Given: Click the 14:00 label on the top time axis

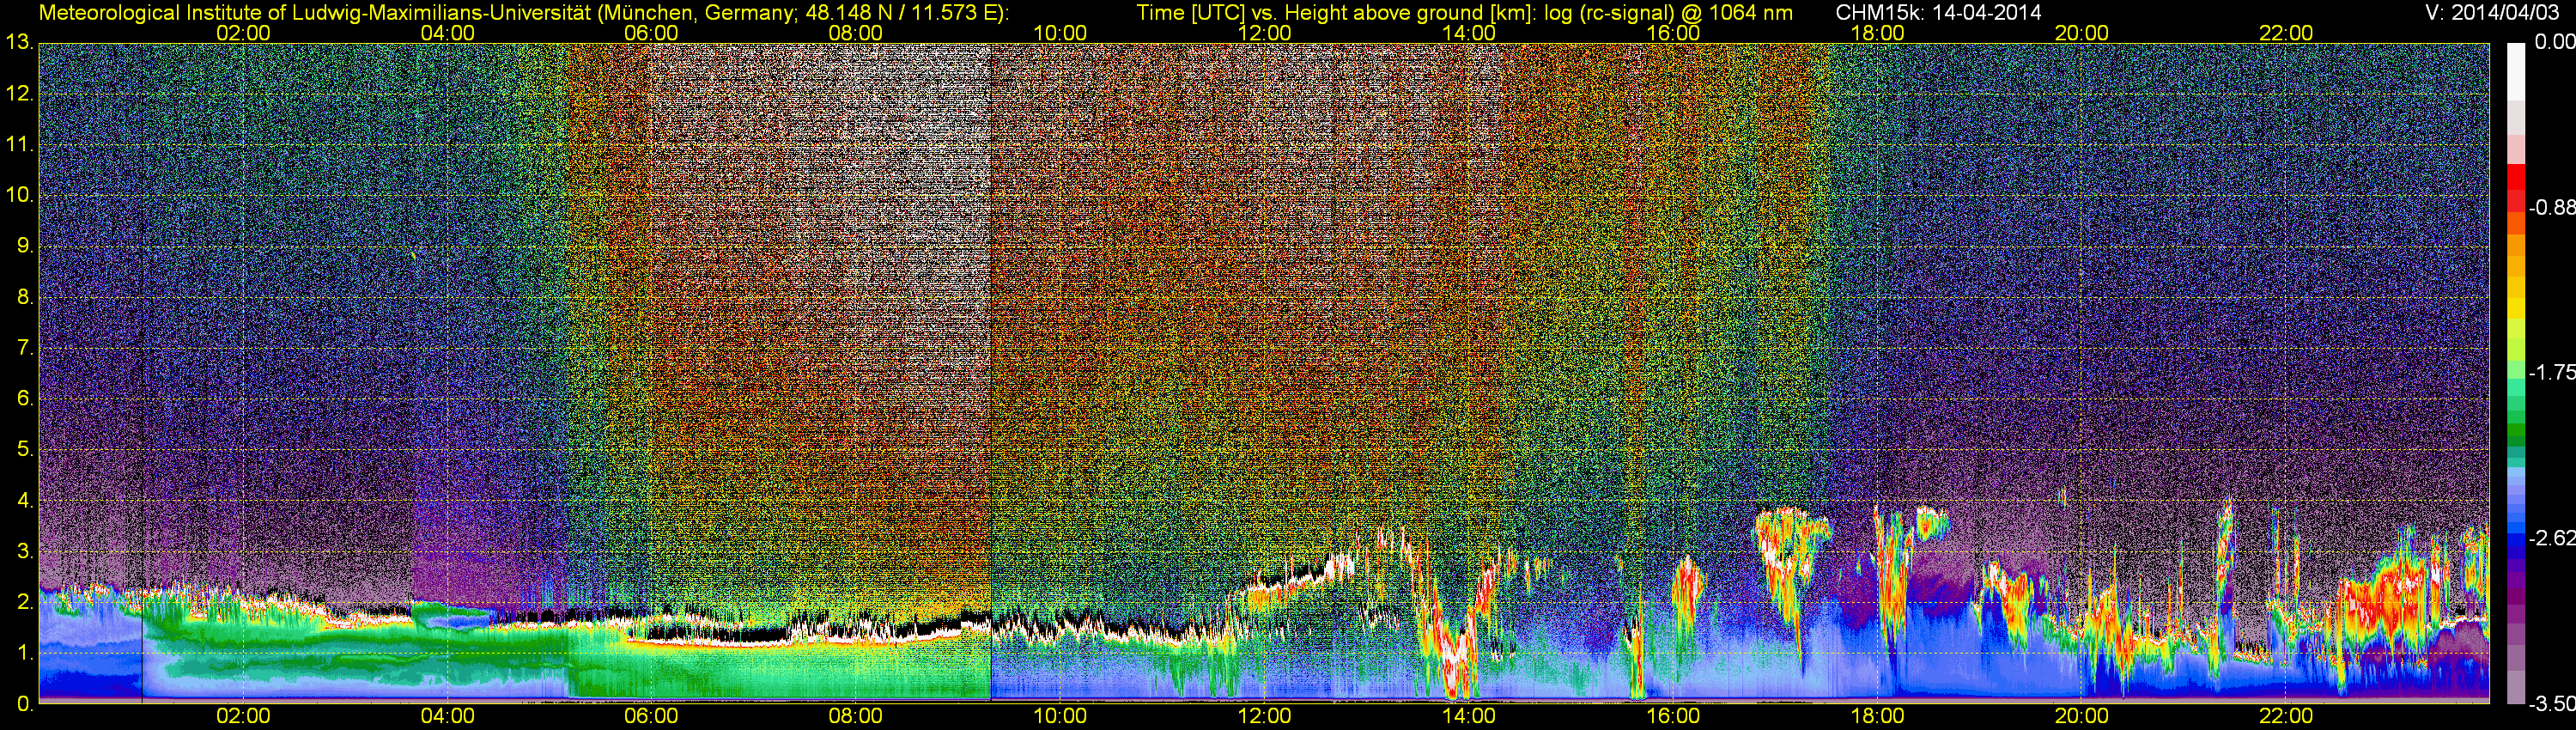Looking at the screenshot, I should click(x=1469, y=33).
